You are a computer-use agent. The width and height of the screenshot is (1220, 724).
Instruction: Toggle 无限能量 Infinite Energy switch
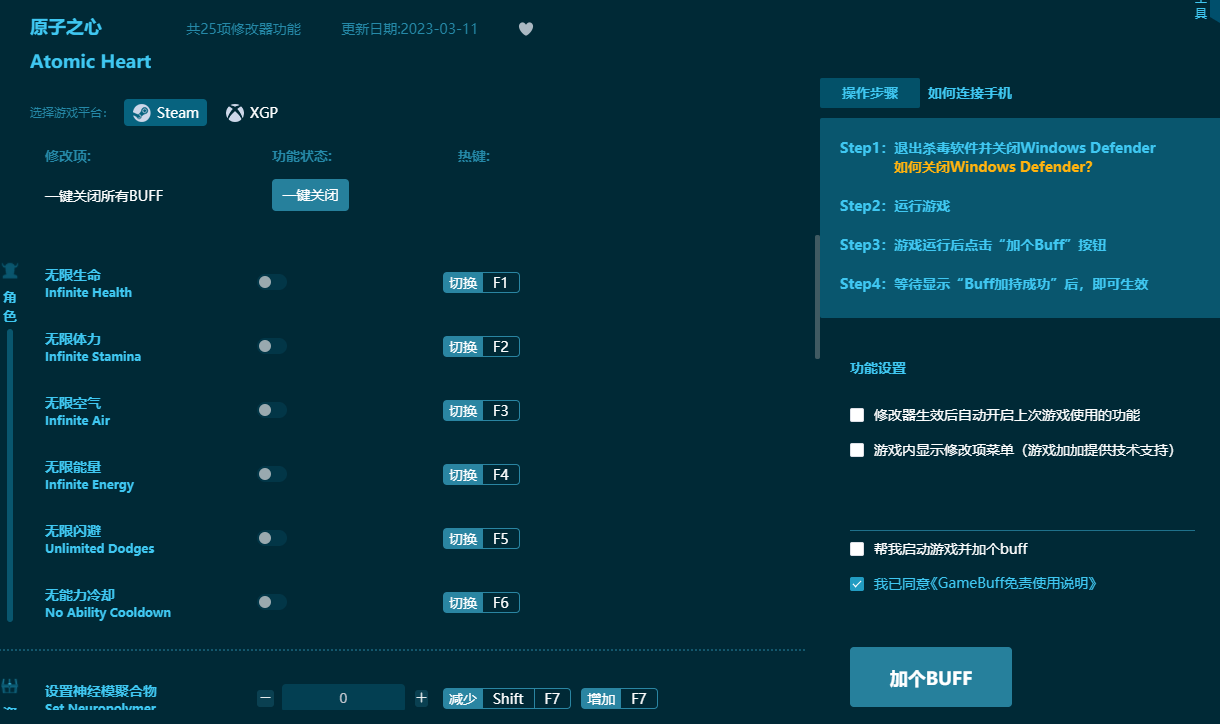[272, 475]
